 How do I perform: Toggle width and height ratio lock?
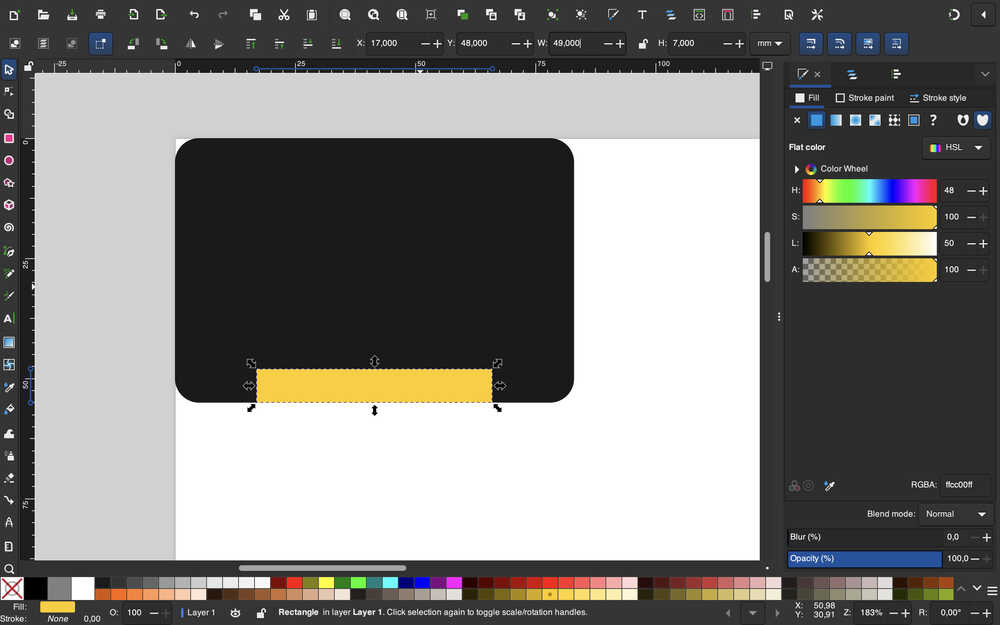643,43
